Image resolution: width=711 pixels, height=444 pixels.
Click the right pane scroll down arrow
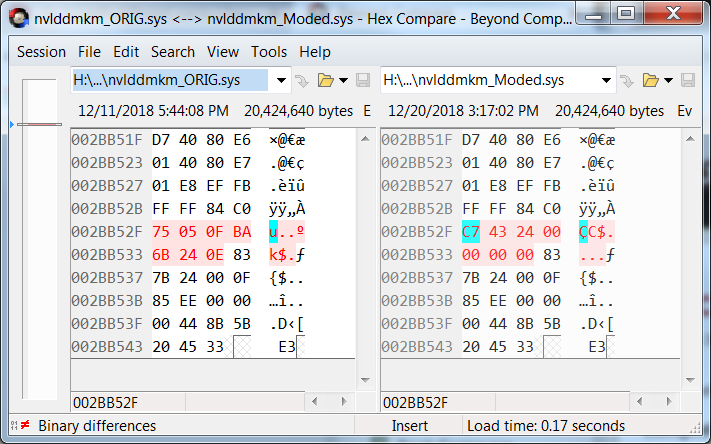pos(690,380)
